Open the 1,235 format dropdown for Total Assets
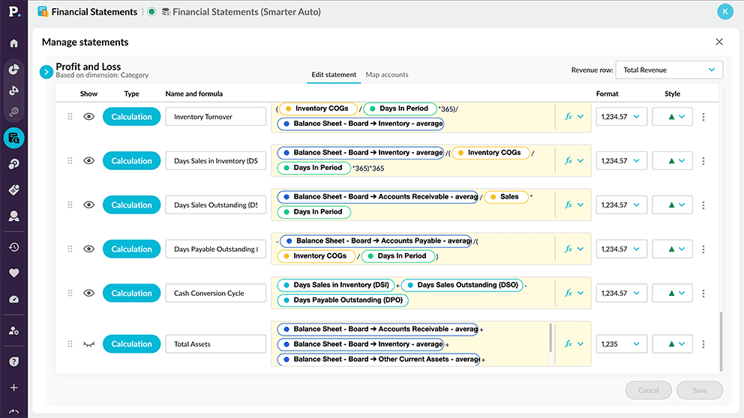The width and height of the screenshot is (744, 418). [621, 344]
